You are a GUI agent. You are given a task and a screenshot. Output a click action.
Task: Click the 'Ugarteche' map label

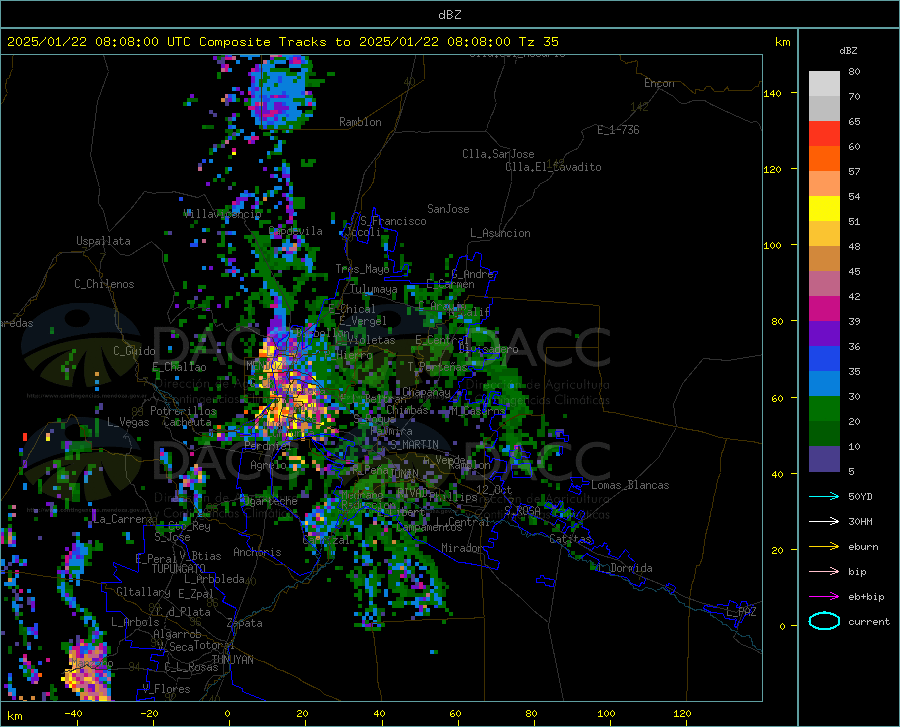click(271, 501)
